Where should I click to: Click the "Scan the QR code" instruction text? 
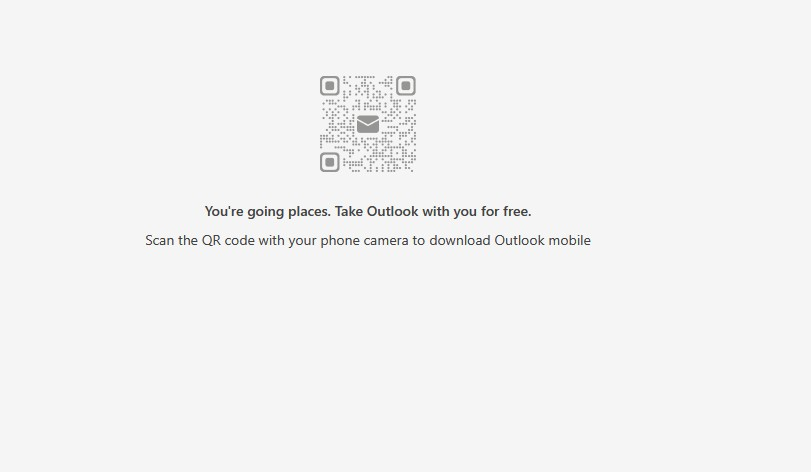pyautogui.click(x=200, y=240)
